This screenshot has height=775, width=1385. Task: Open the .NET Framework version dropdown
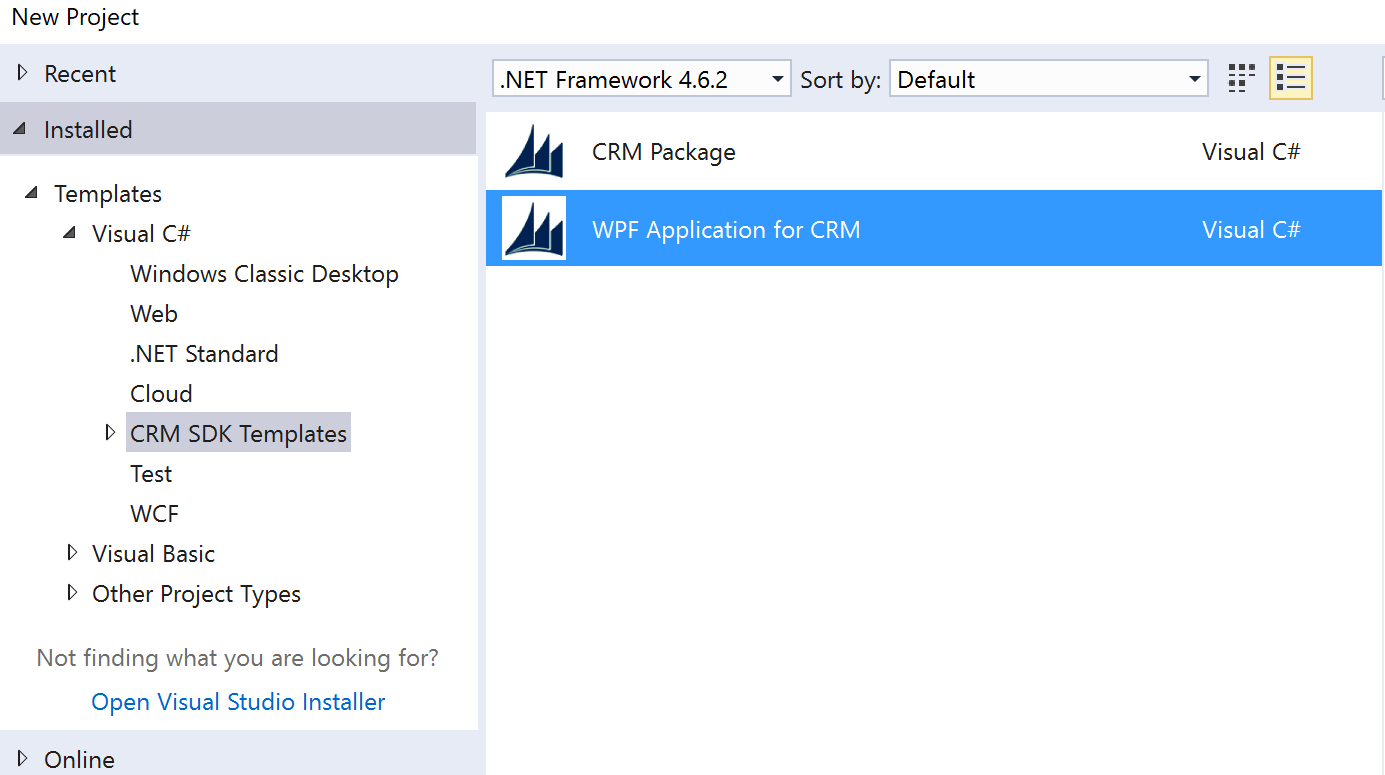[642, 79]
